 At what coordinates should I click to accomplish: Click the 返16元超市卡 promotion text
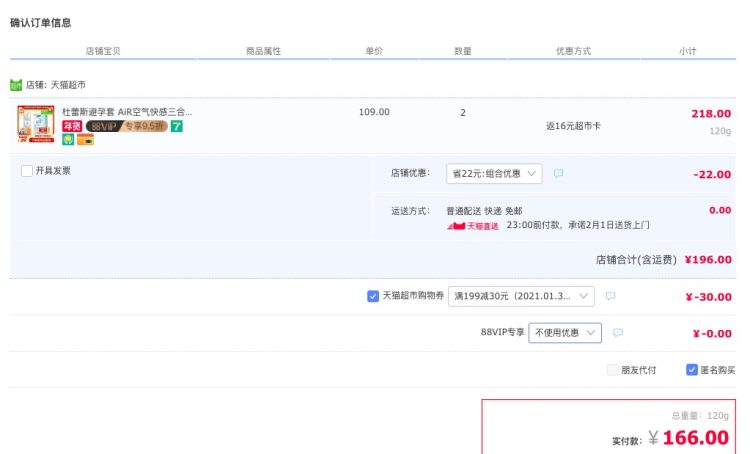(573, 126)
